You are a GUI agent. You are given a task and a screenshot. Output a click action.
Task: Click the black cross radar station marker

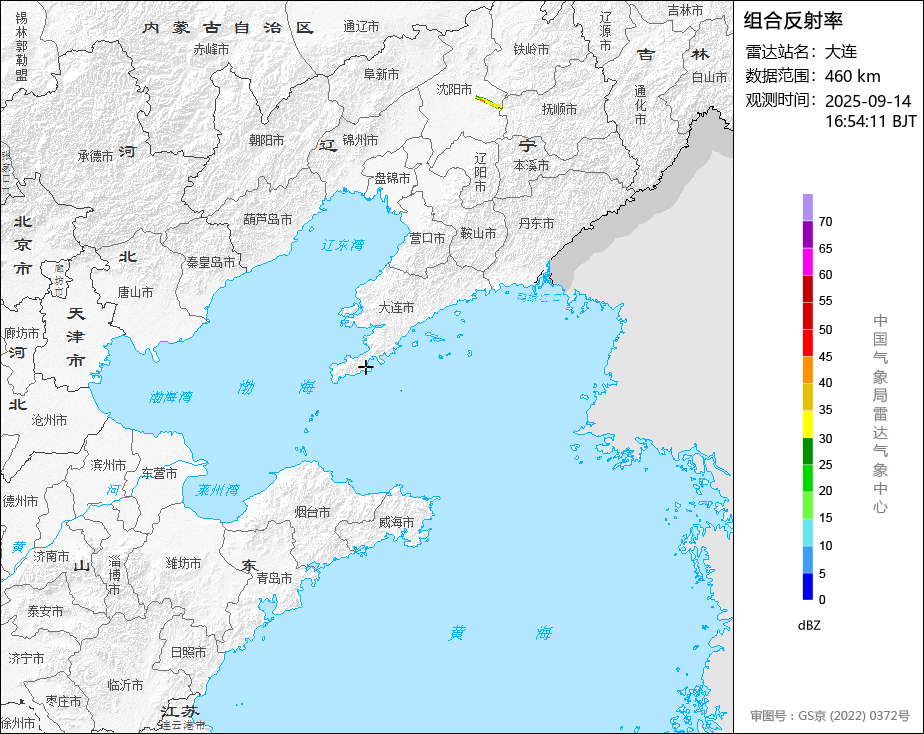365,368
